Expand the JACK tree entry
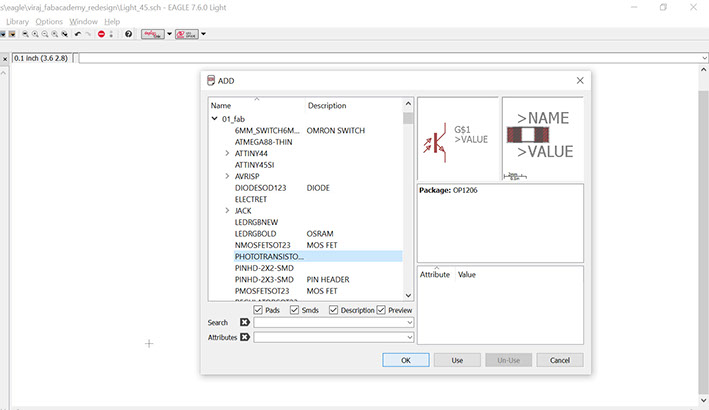The height and width of the screenshot is (410, 709). tap(227, 211)
